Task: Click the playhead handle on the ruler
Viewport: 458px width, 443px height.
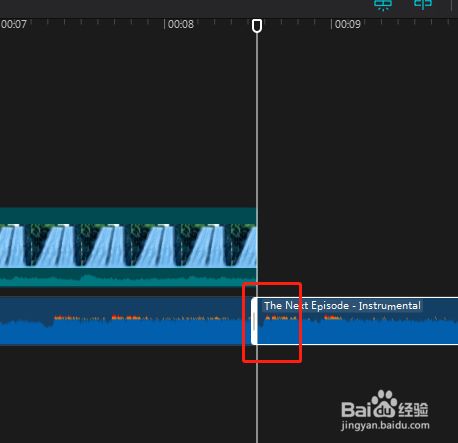Action: point(257,26)
